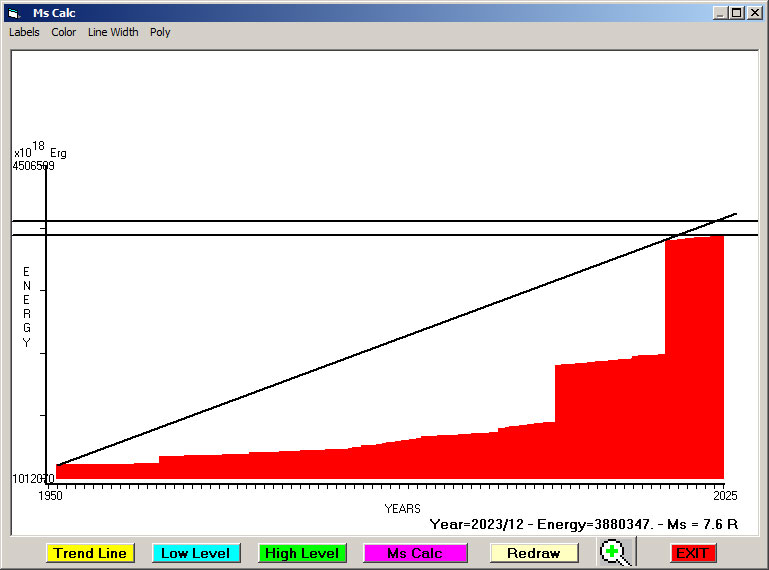Screen dimensions: 769x570
Task: Close the window with the X button
Action: pyautogui.click(x=755, y=13)
